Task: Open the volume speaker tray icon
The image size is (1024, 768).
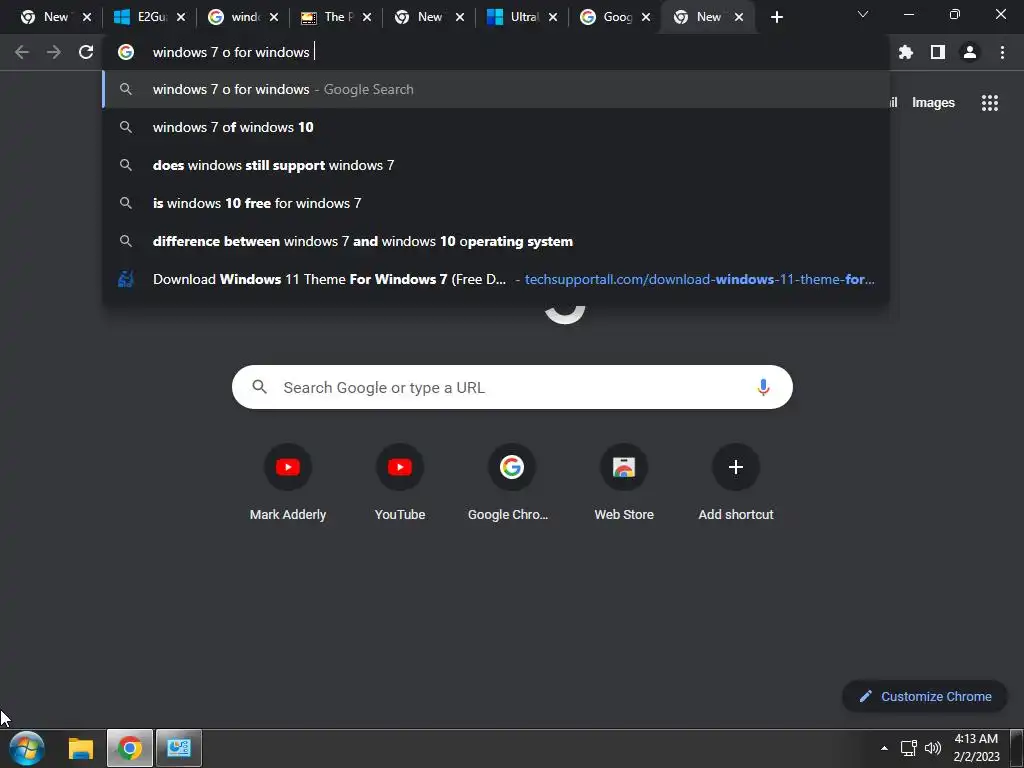Action: click(x=933, y=748)
